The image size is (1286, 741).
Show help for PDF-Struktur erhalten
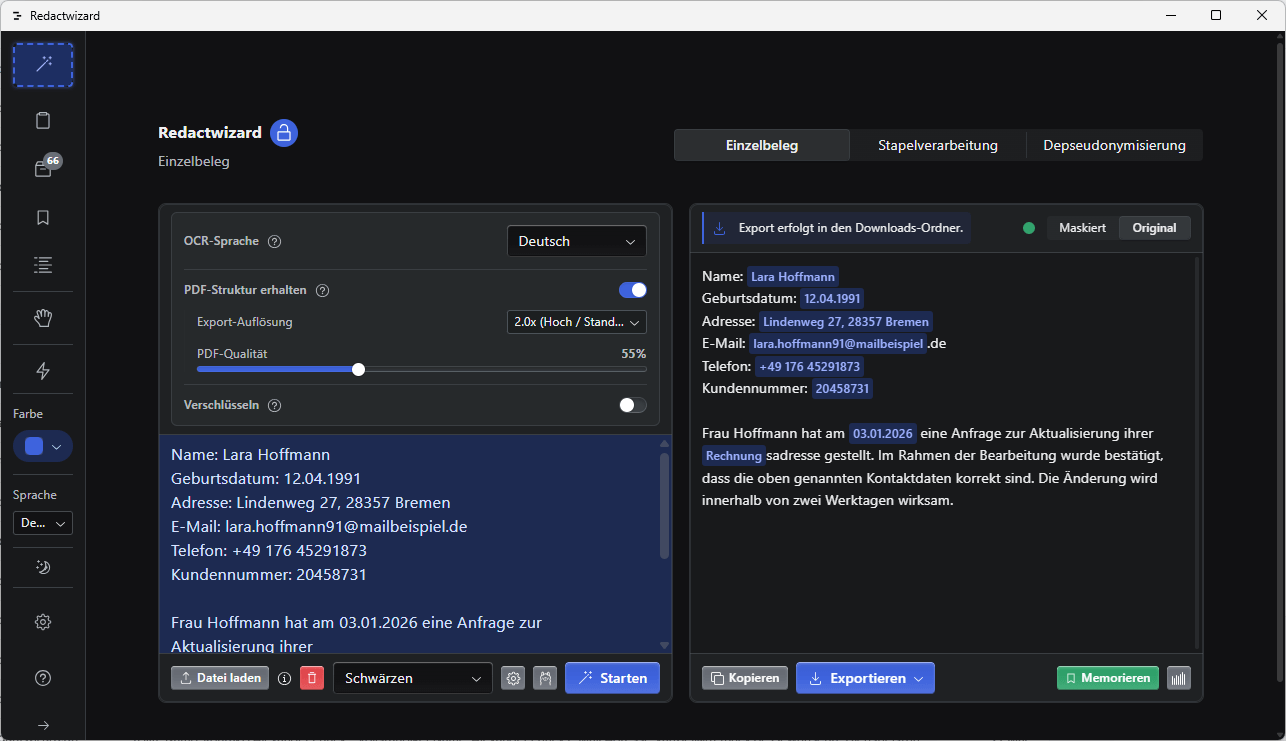pyautogui.click(x=323, y=291)
